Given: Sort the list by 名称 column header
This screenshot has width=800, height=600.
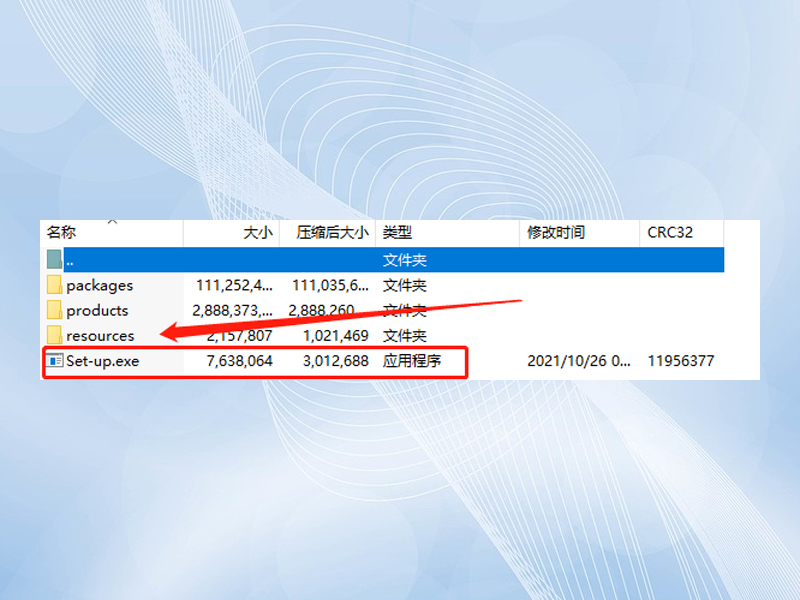Looking at the screenshot, I should click(62, 233).
